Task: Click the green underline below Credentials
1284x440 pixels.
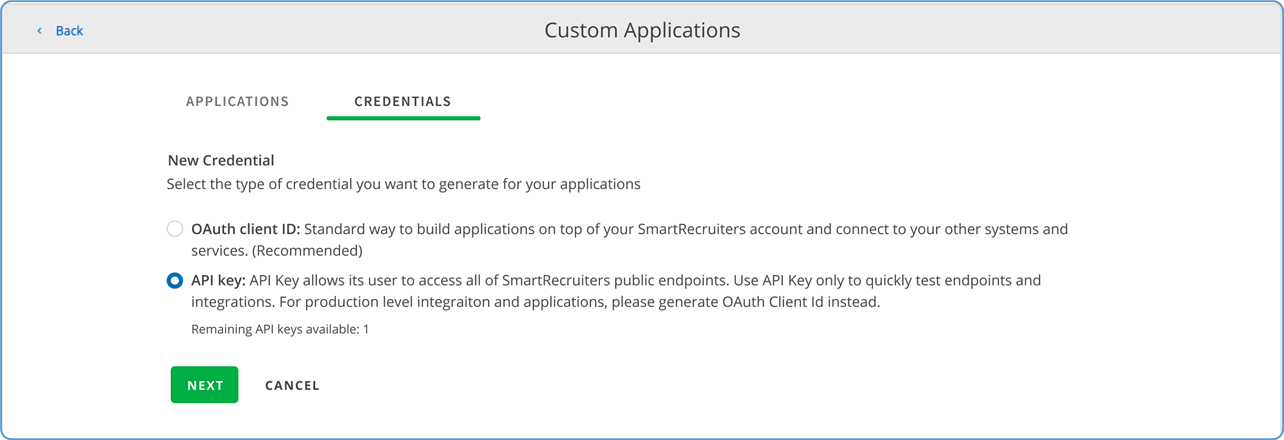Action: click(403, 118)
